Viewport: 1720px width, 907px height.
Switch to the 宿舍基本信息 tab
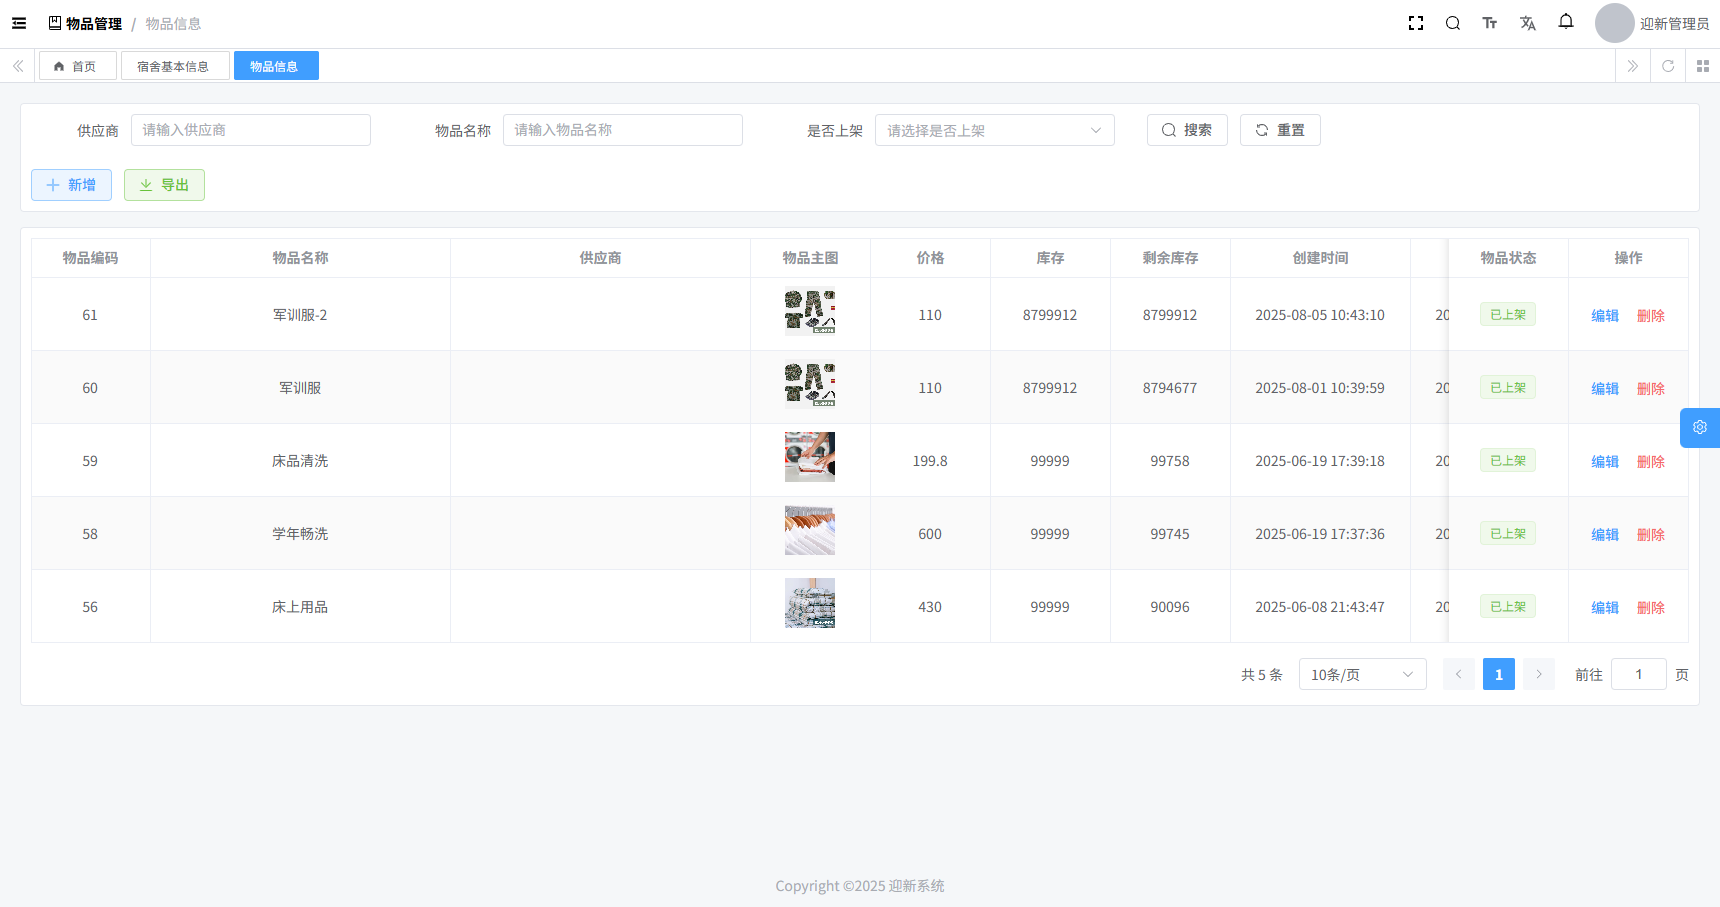[174, 66]
